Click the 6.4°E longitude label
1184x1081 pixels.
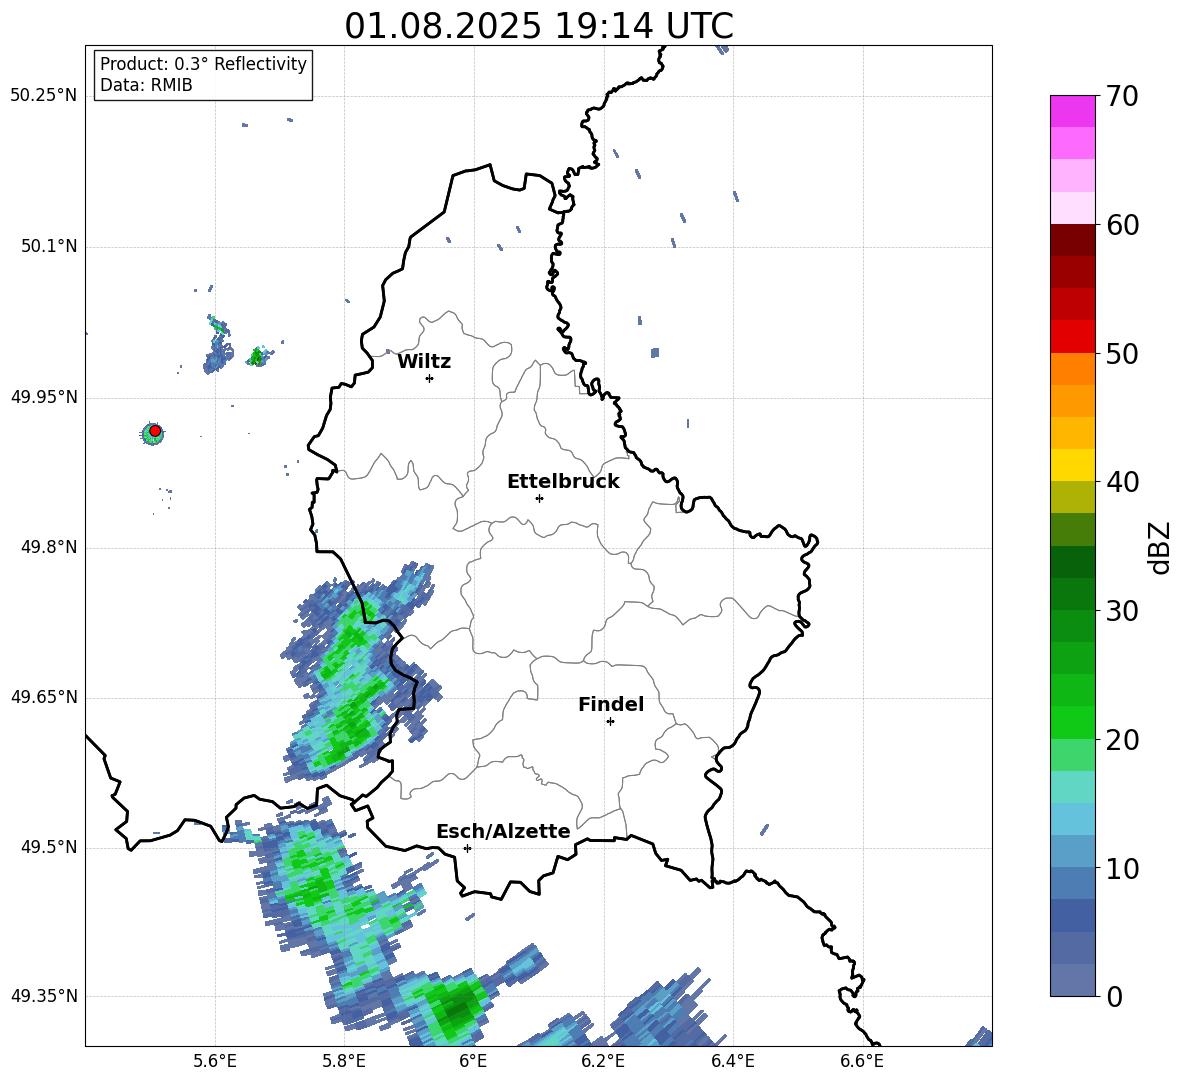click(x=732, y=1061)
